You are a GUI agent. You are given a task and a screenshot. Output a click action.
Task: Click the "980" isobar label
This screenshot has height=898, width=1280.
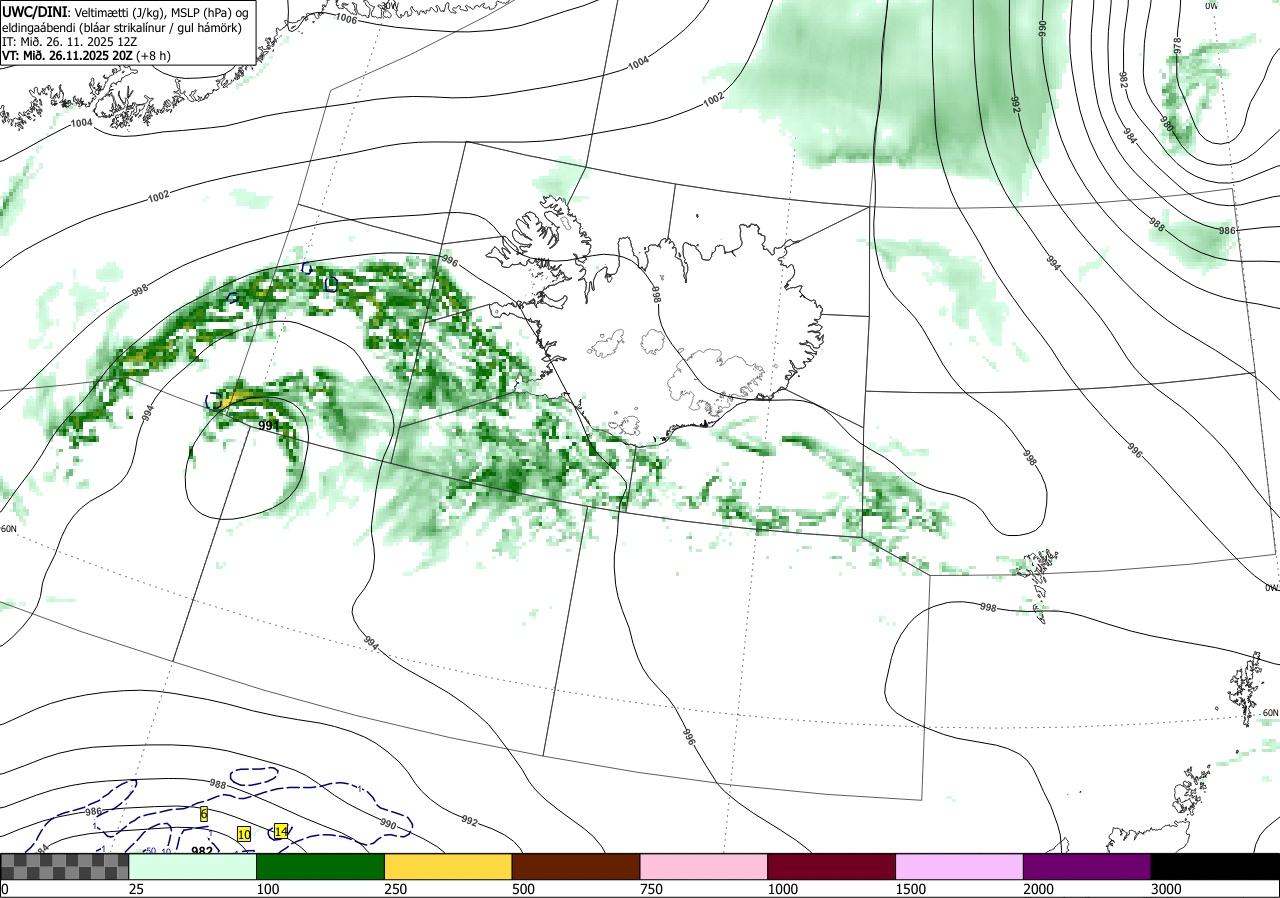tap(1166, 123)
